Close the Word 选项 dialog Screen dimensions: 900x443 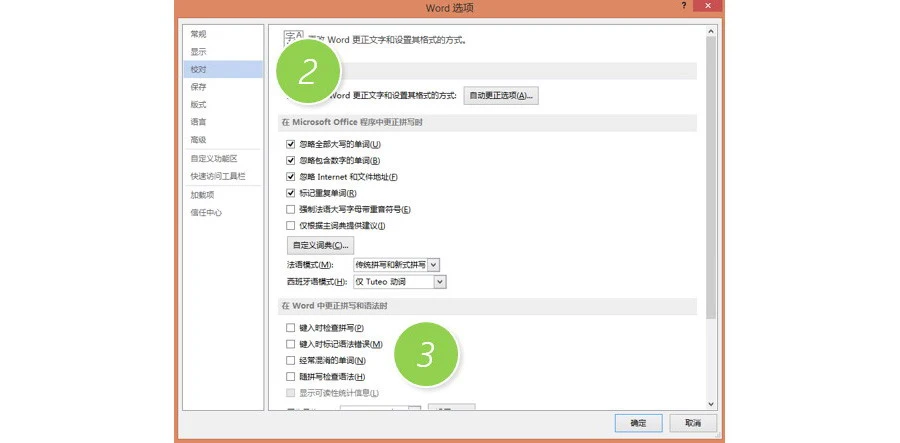click(x=708, y=5)
